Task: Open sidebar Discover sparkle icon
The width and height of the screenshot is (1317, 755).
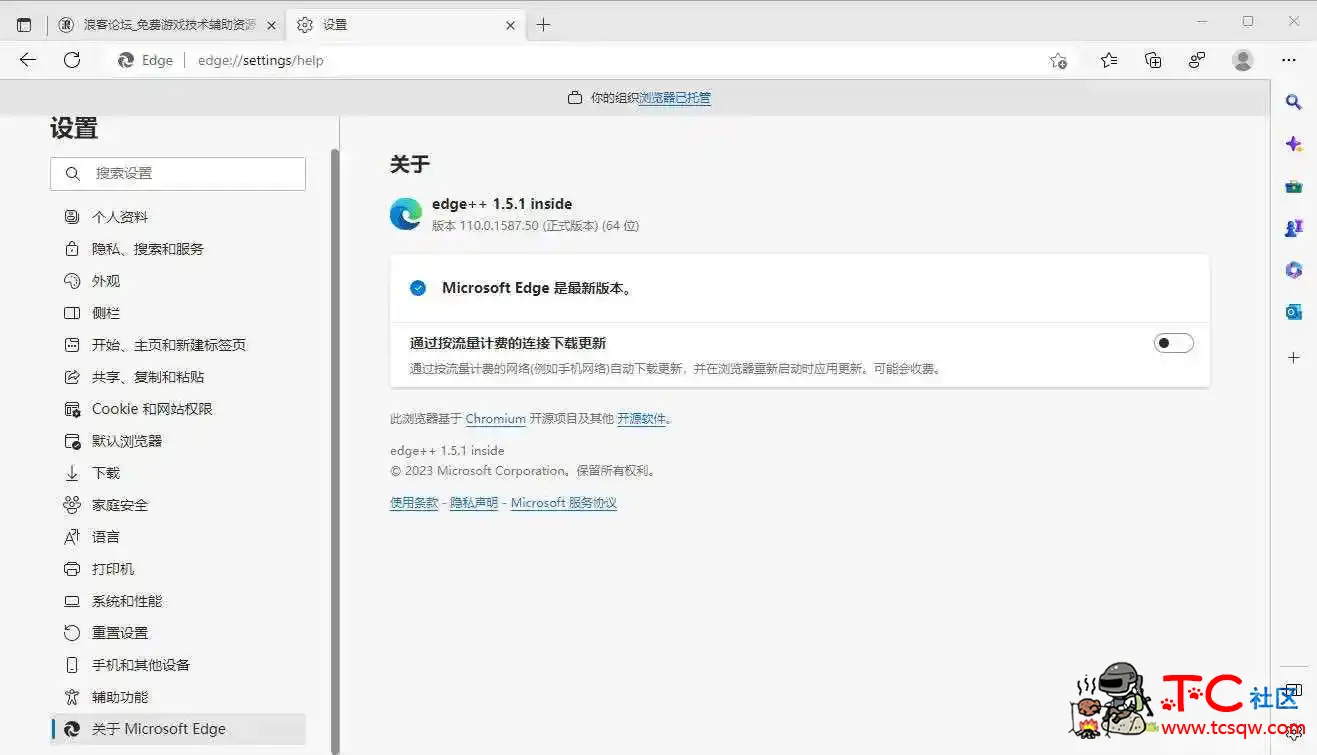Action: pos(1293,144)
